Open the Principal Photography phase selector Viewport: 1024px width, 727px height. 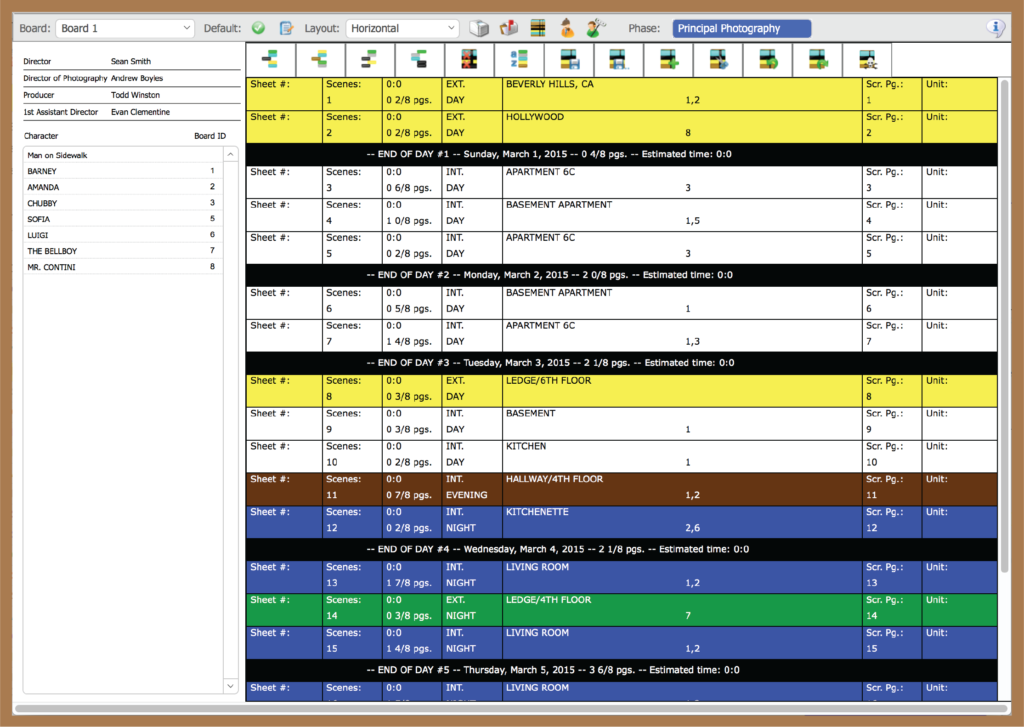click(742, 28)
